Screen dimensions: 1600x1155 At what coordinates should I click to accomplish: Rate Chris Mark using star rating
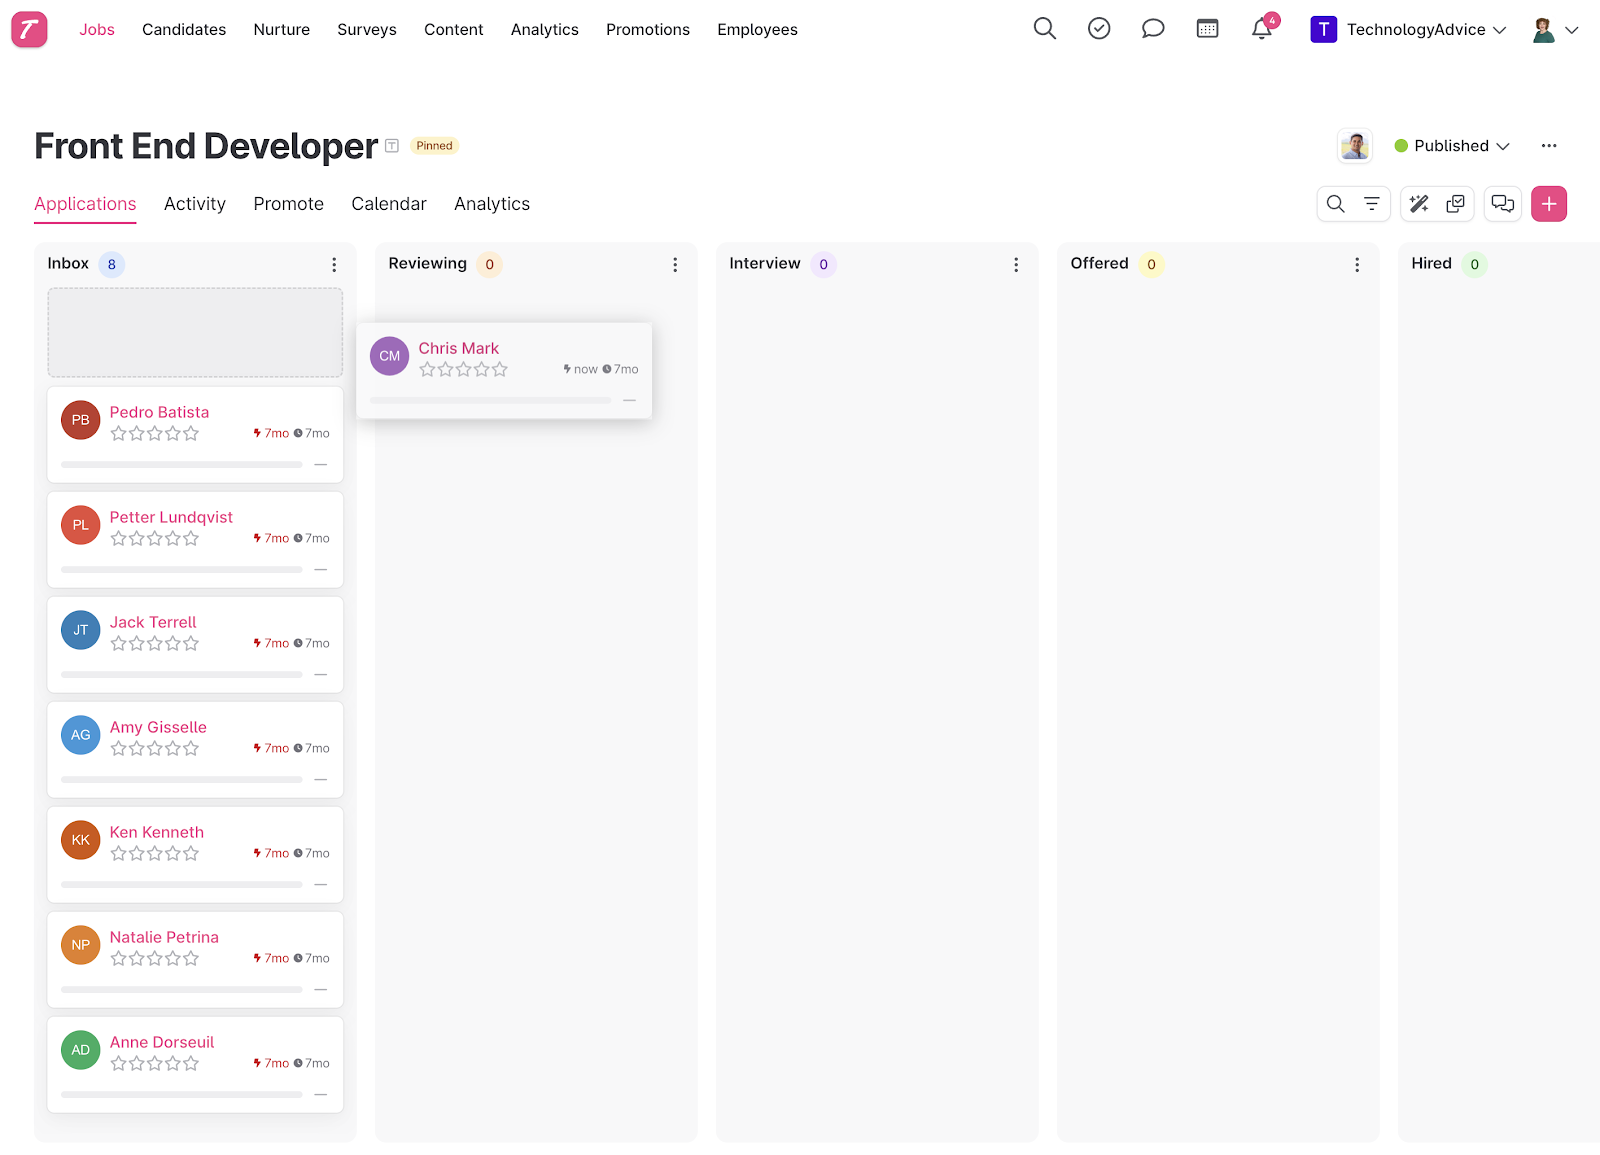463,369
